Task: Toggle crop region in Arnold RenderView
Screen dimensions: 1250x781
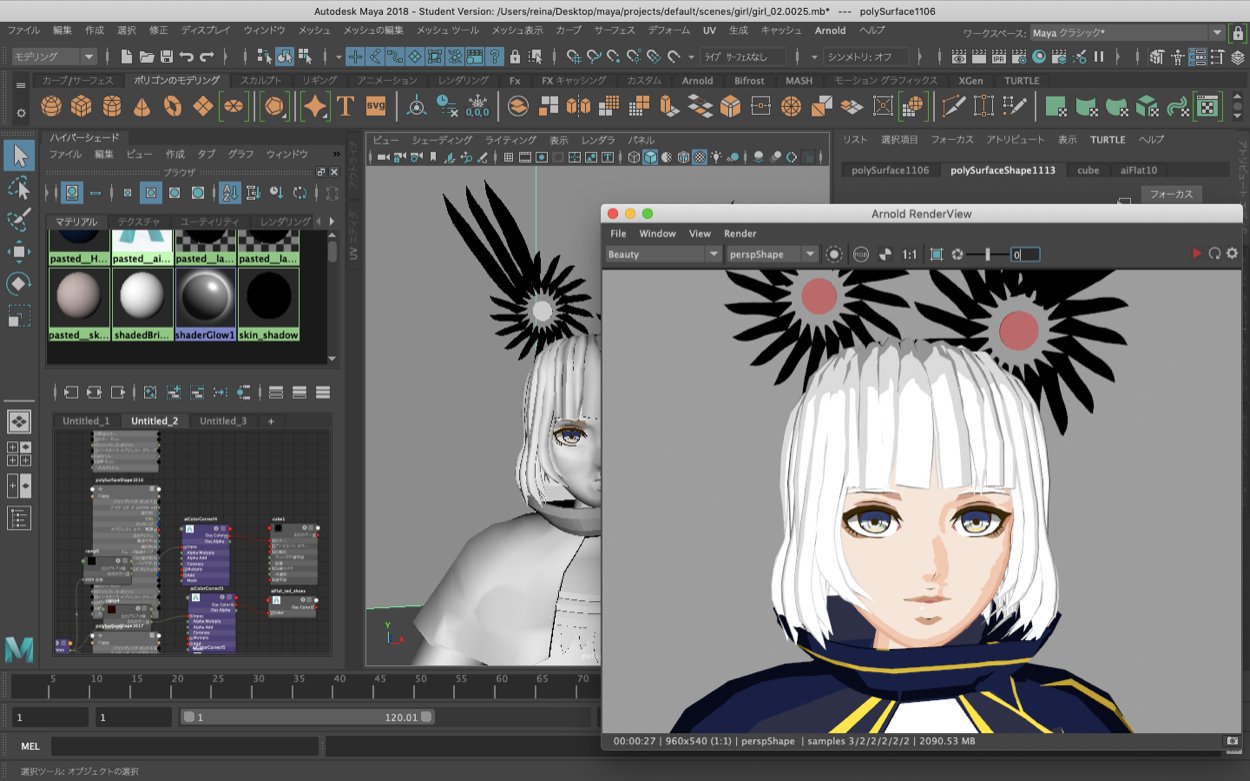Action: [936, 255]
